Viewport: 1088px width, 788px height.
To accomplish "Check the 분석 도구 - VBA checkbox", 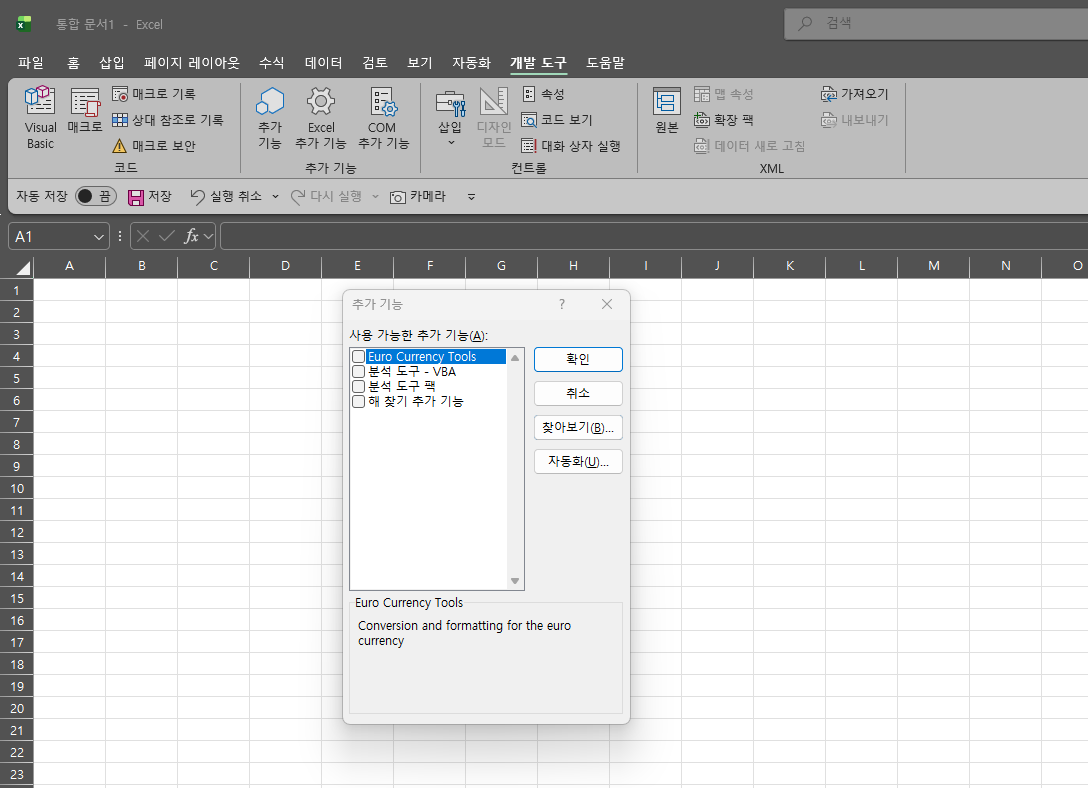I will point(359,372).
